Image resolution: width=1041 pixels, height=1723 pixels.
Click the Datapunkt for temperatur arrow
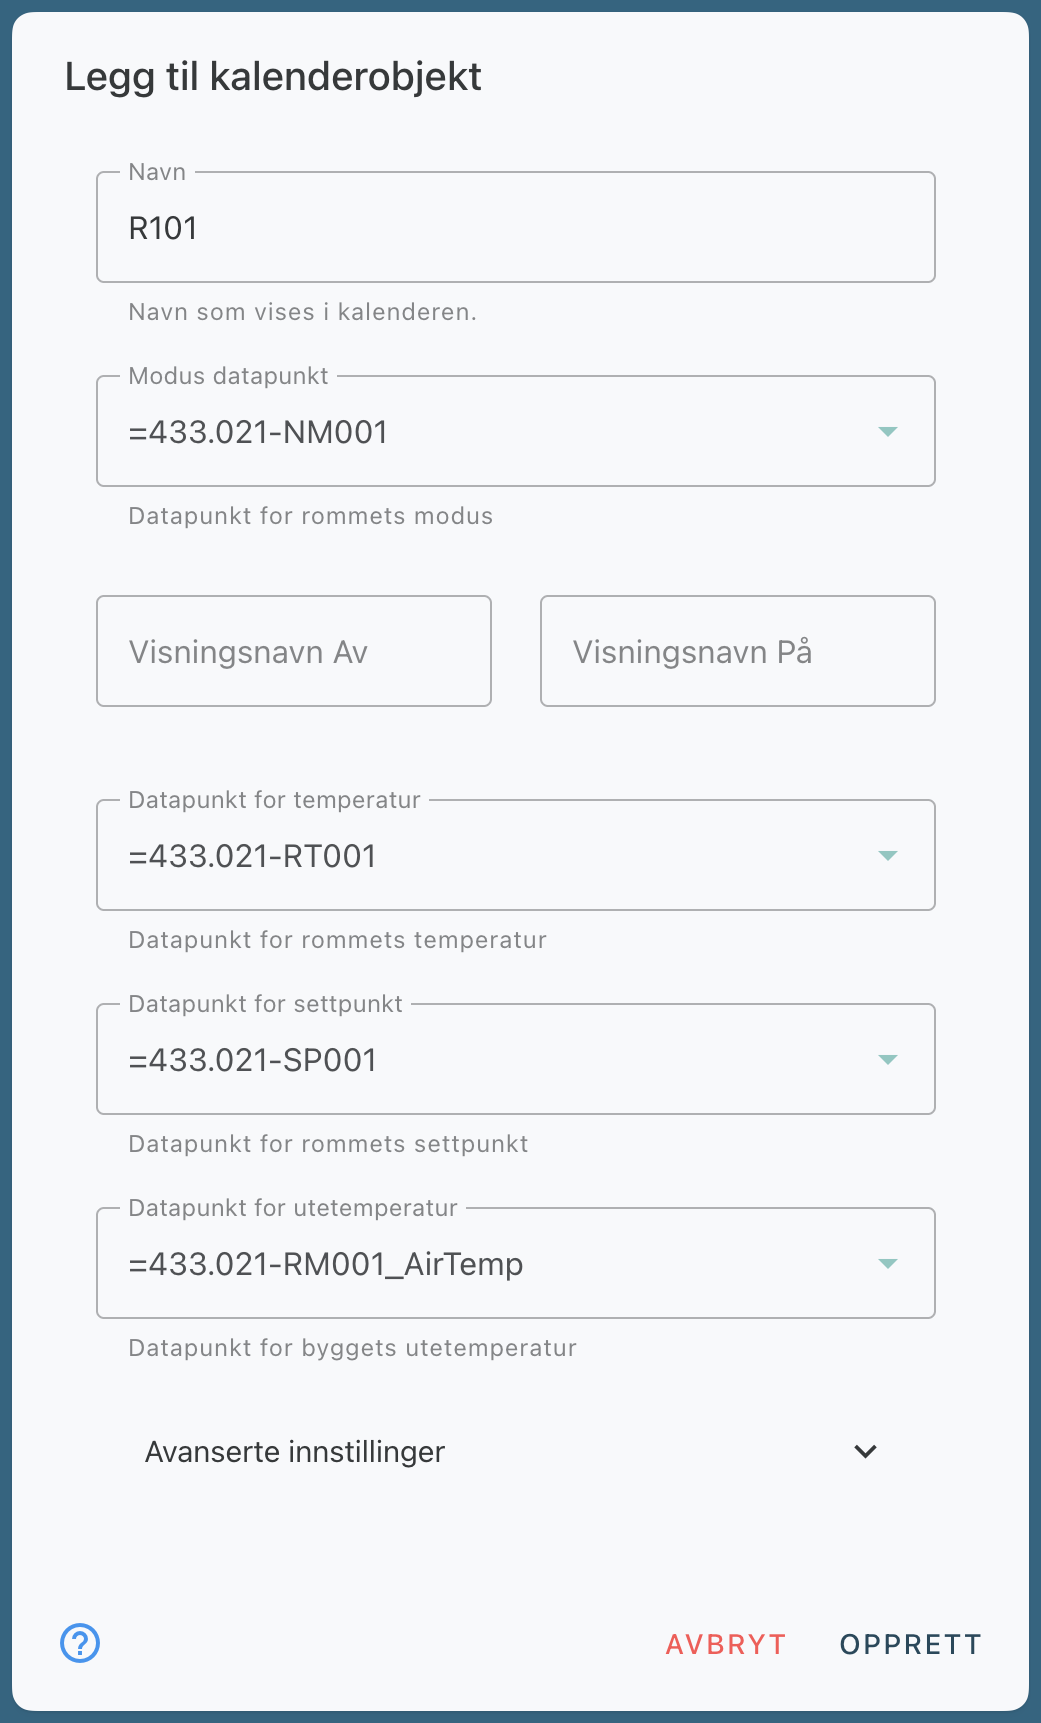click(x=887, y=856)
